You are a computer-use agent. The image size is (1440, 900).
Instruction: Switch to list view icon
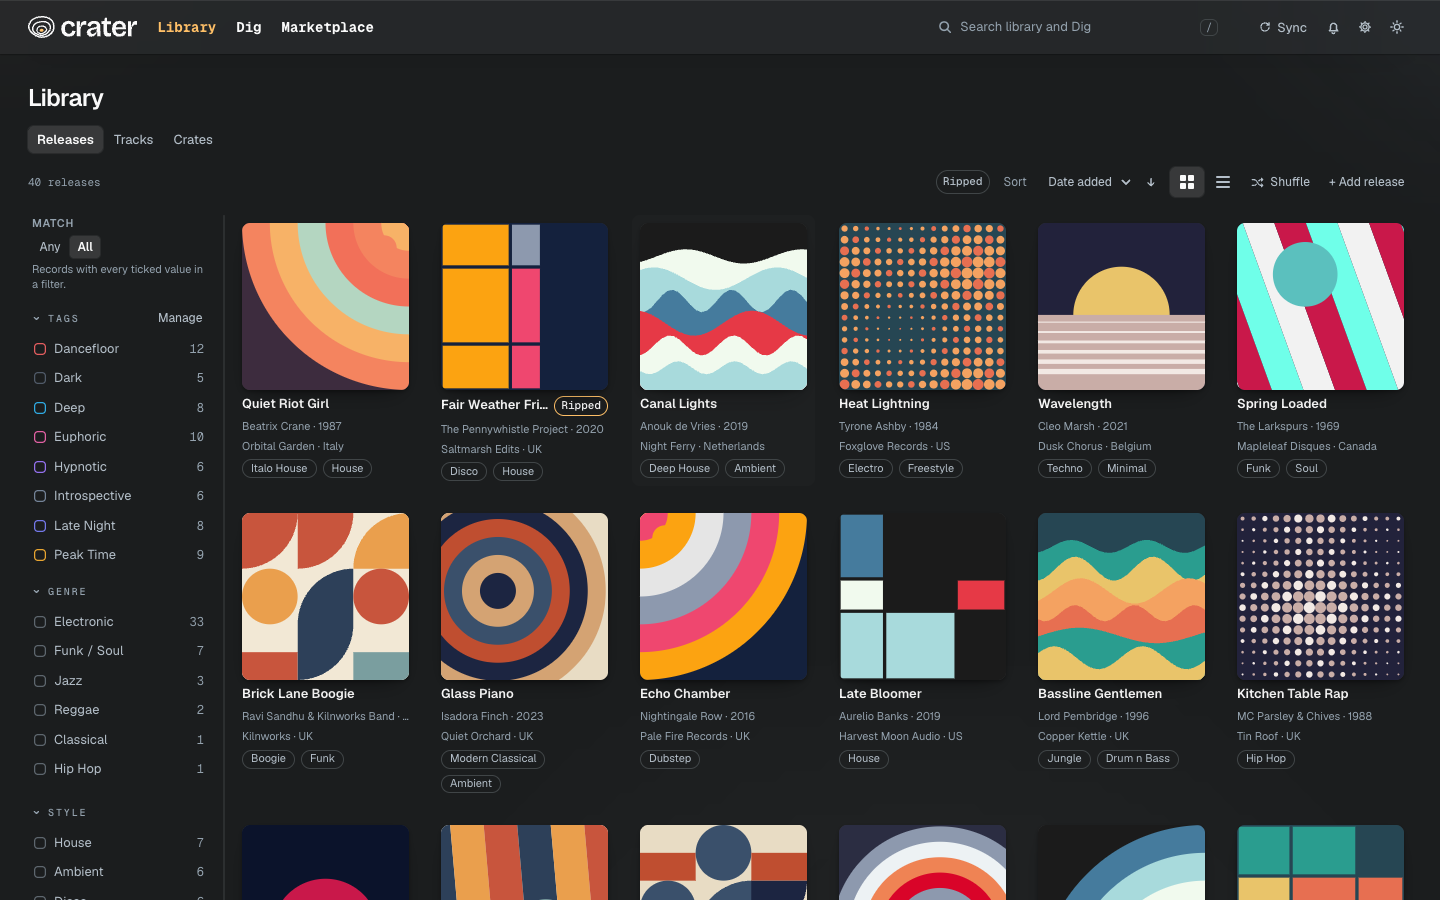point(1223,182)
